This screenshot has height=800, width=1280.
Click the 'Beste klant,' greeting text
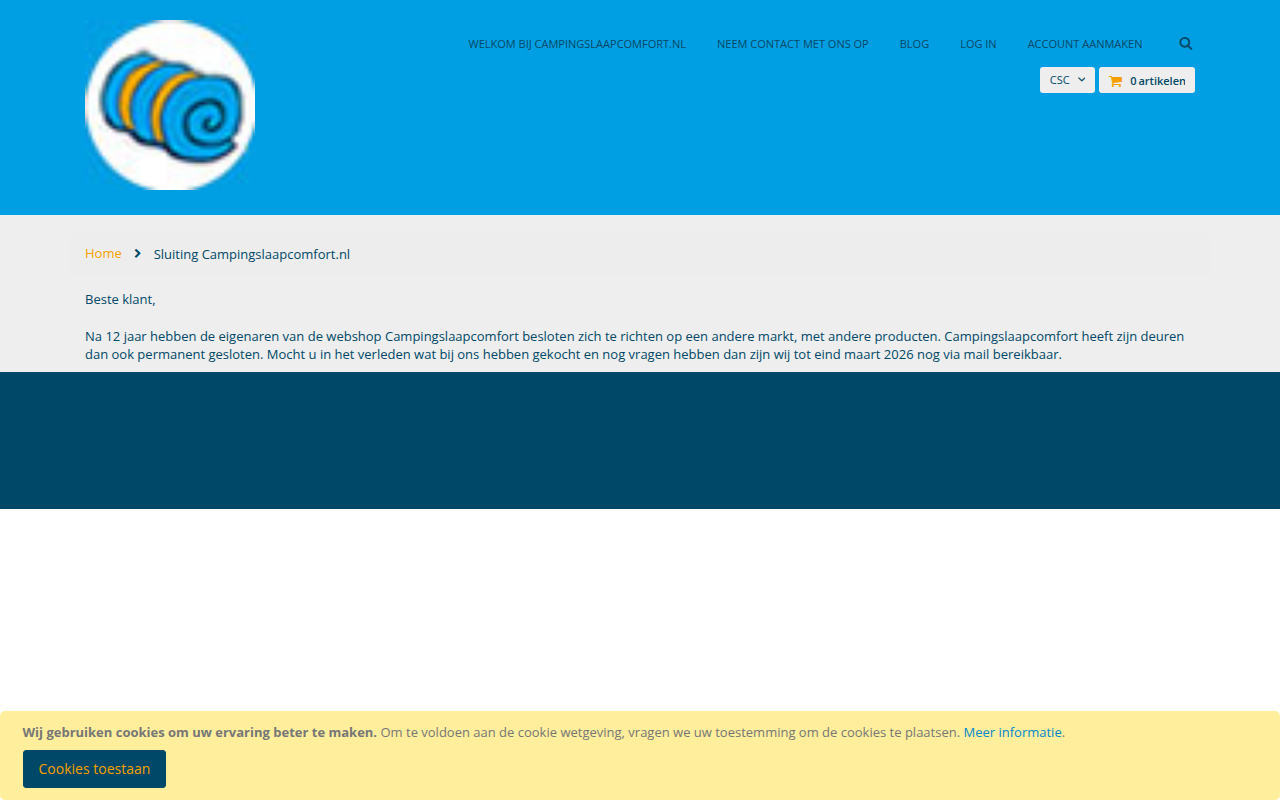[x=120, y=299]
